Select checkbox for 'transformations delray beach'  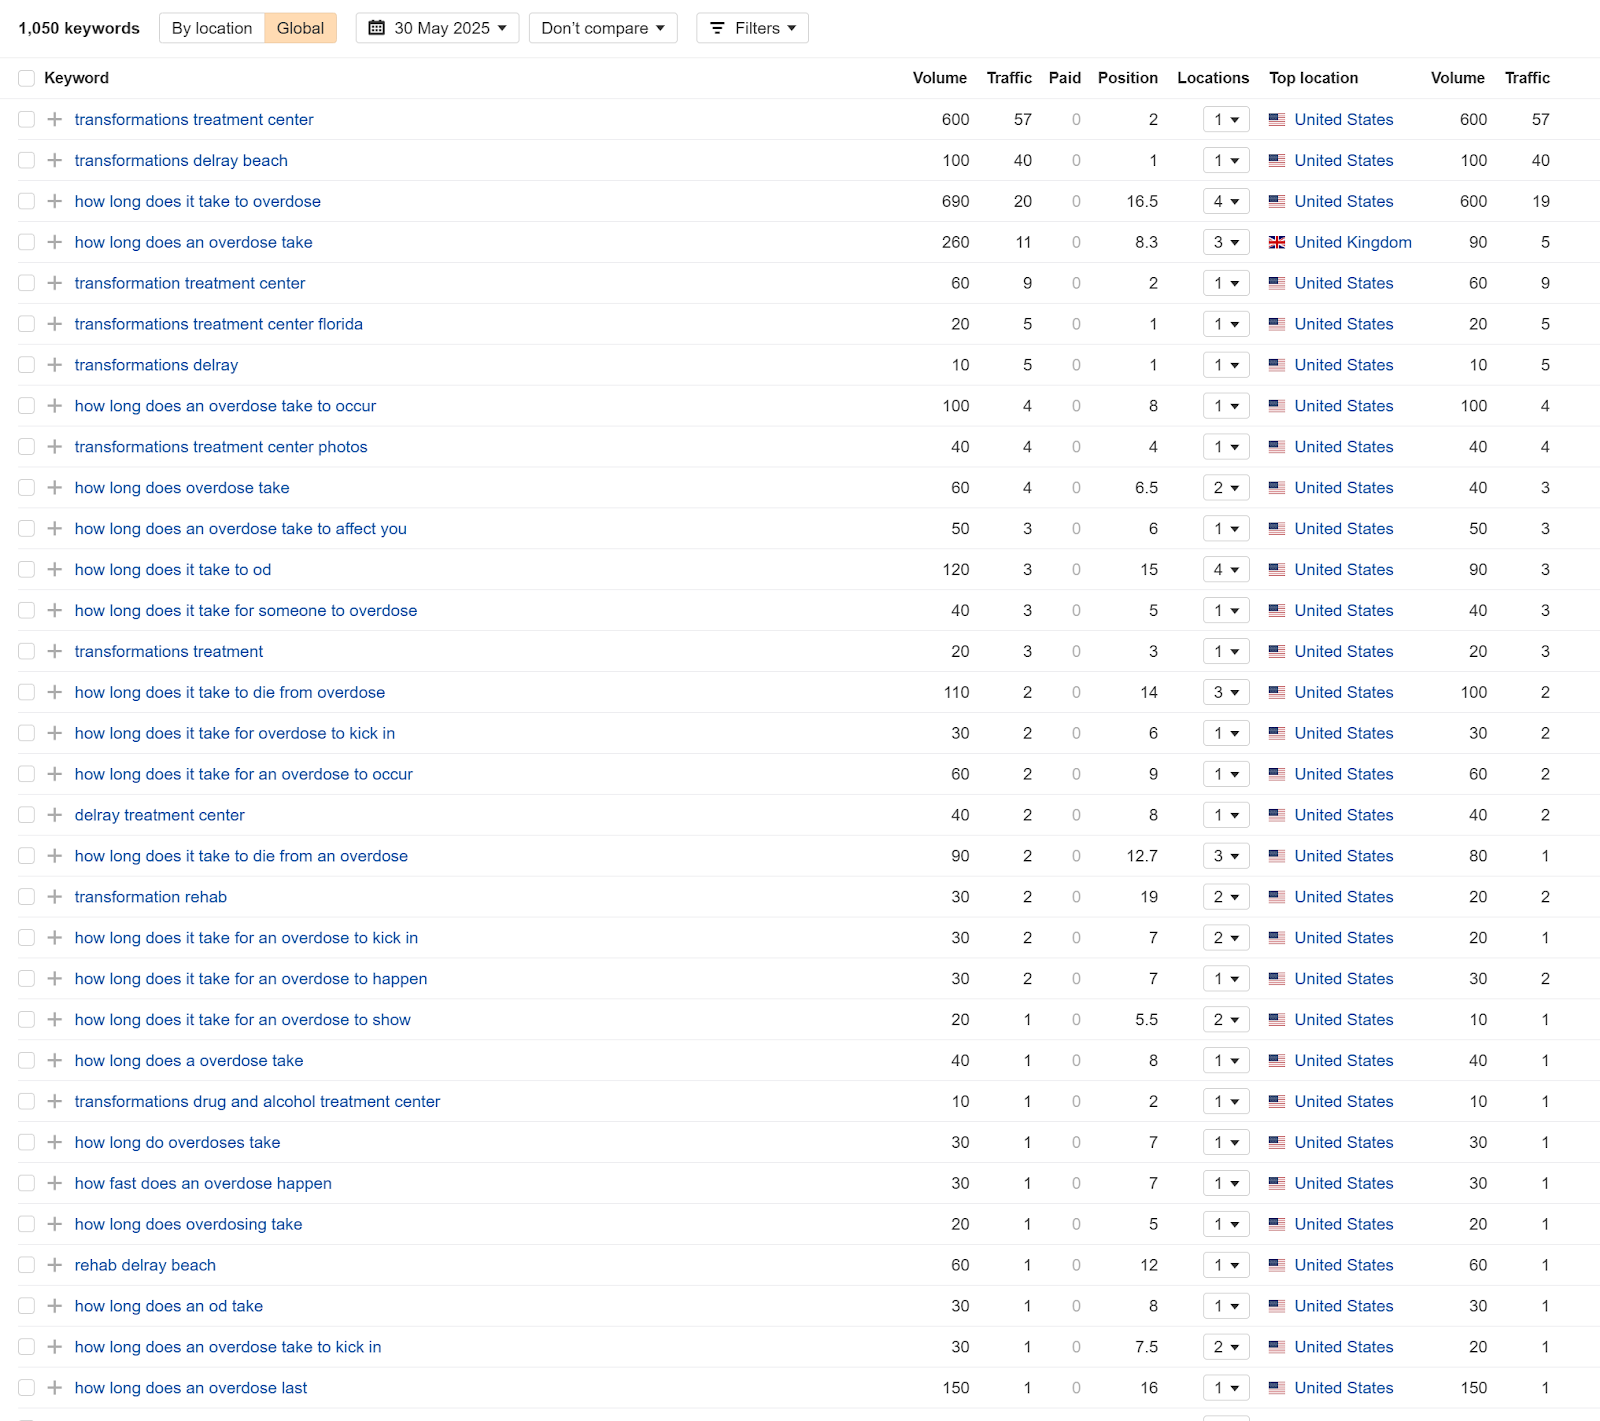tap(26, 161)
